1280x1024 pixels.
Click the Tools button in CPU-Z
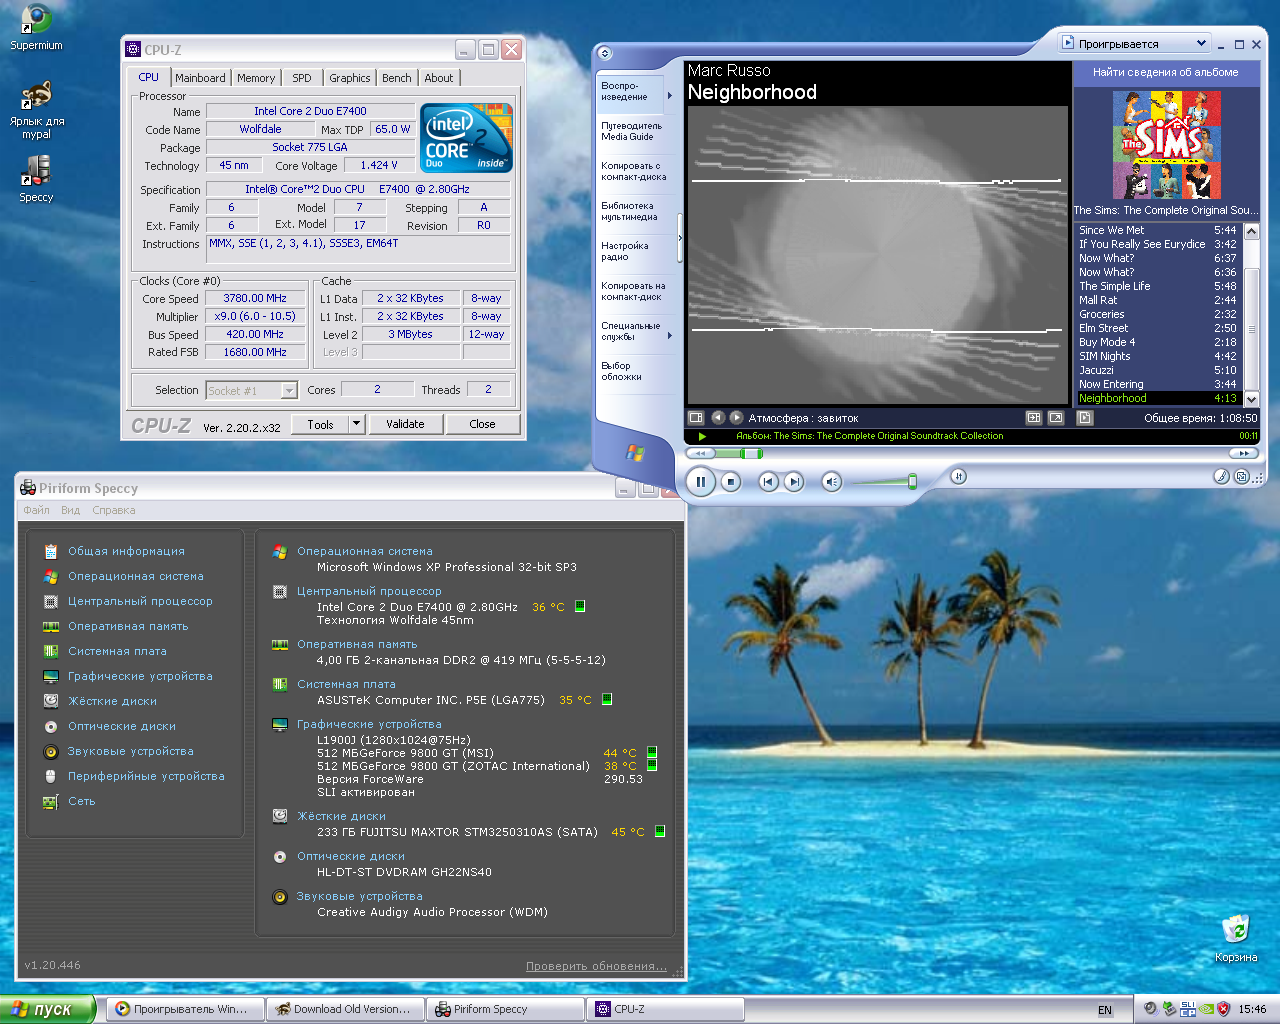[x=320, y=424]
